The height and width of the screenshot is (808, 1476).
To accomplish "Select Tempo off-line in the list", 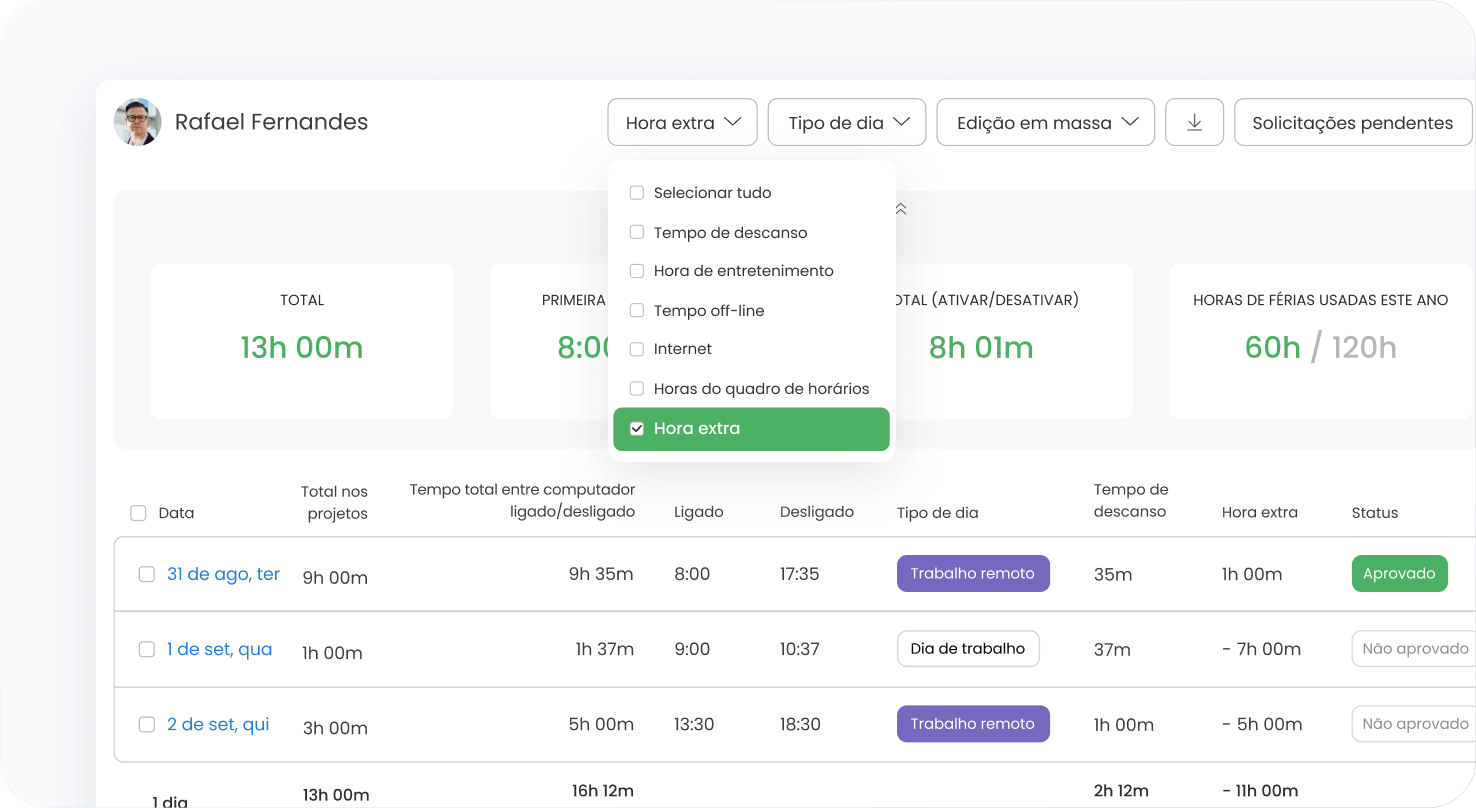I will [x=636, y=311].
